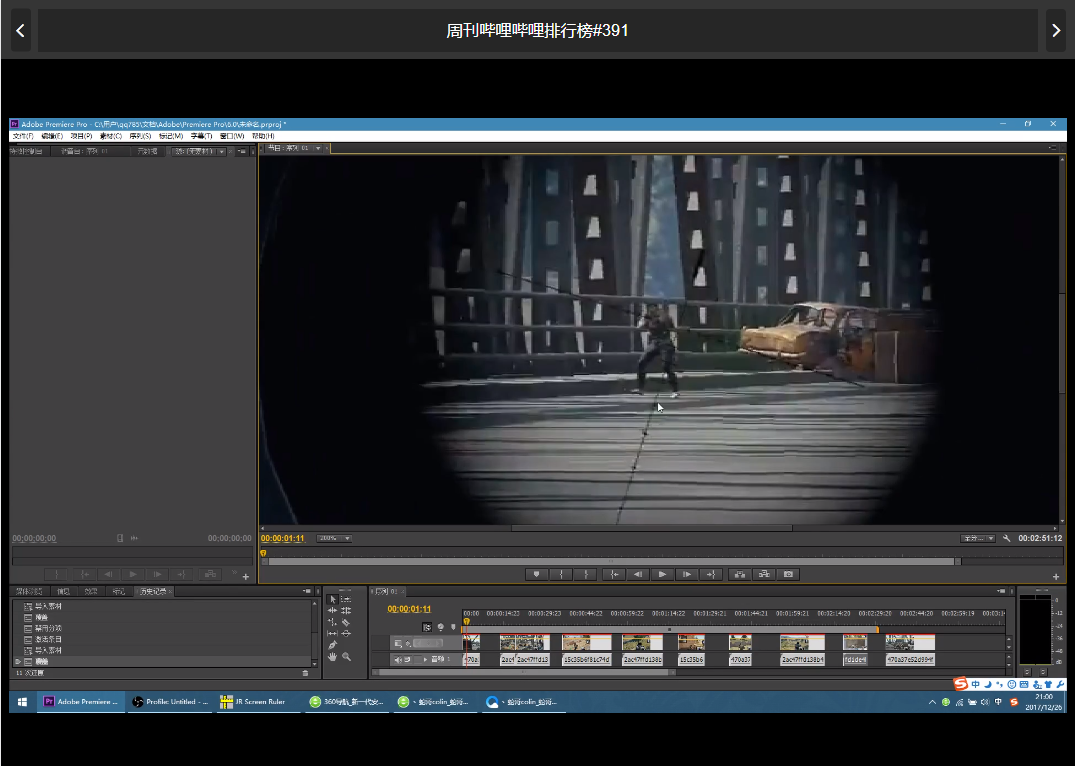Pick the Razor tool in tools panel
The height and width of the screenshot is (766, 1075).
pyautogui.click(x=346, y=622)
